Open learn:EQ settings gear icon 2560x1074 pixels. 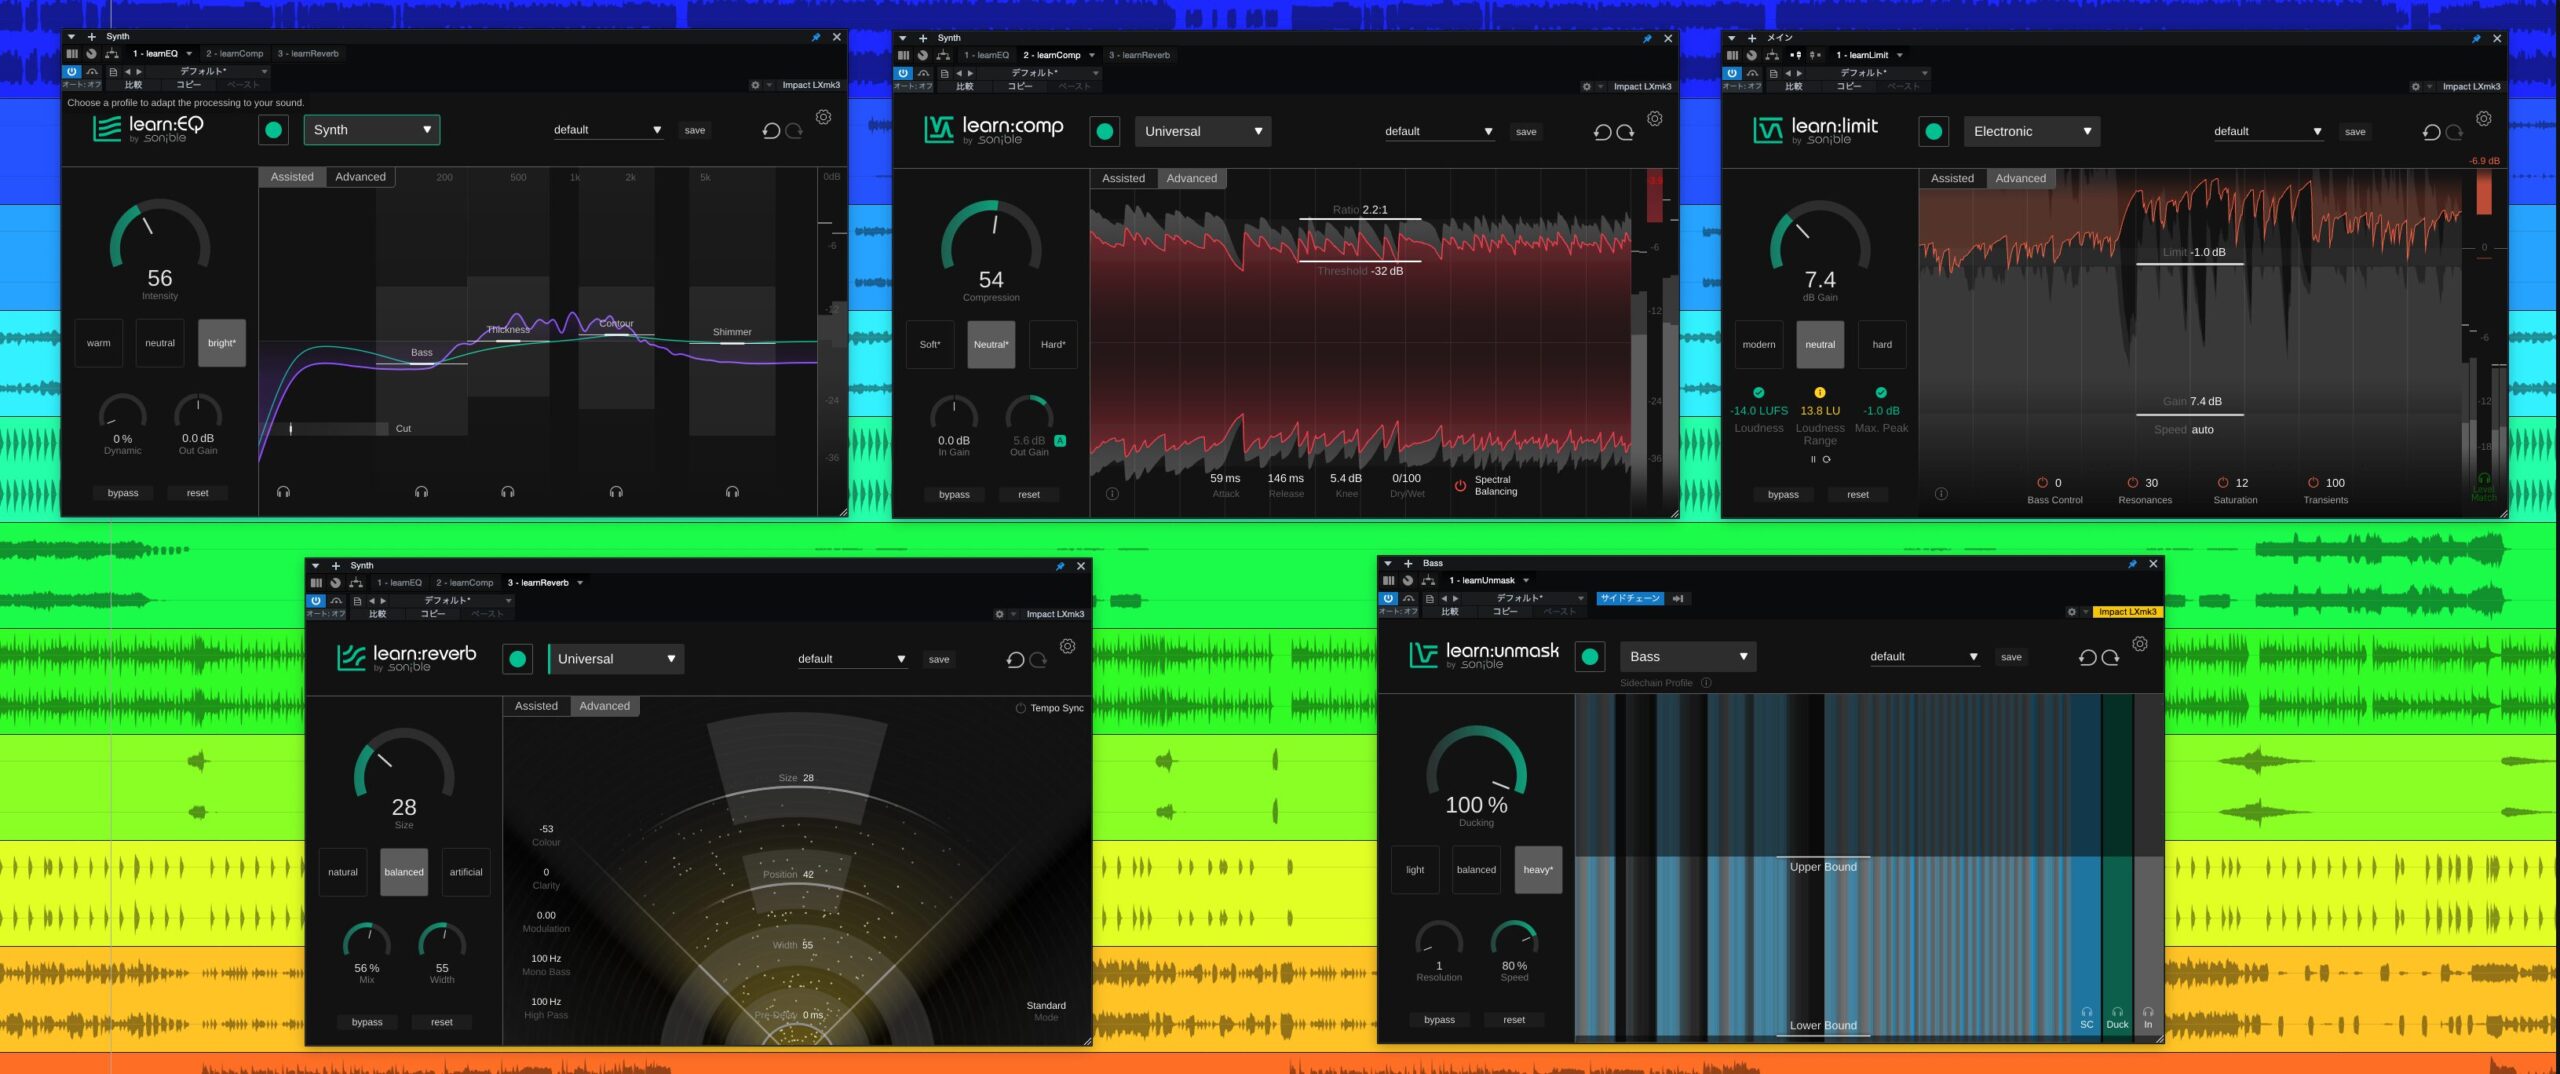click(x=823, y=117)
